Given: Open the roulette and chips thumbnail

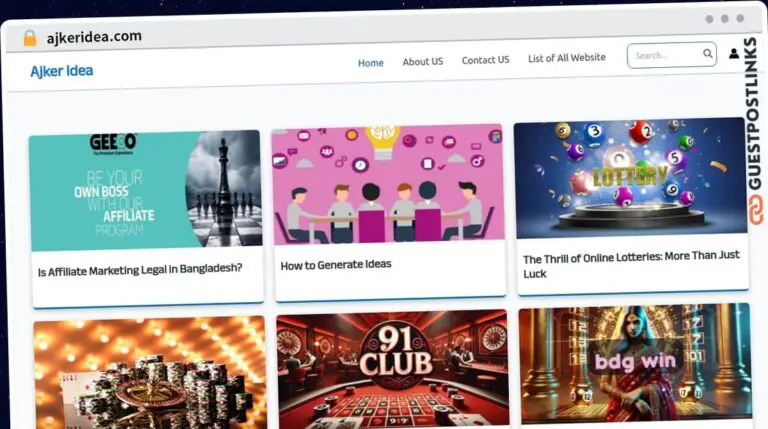Looking at the screenshot, I should pos(150,373).
